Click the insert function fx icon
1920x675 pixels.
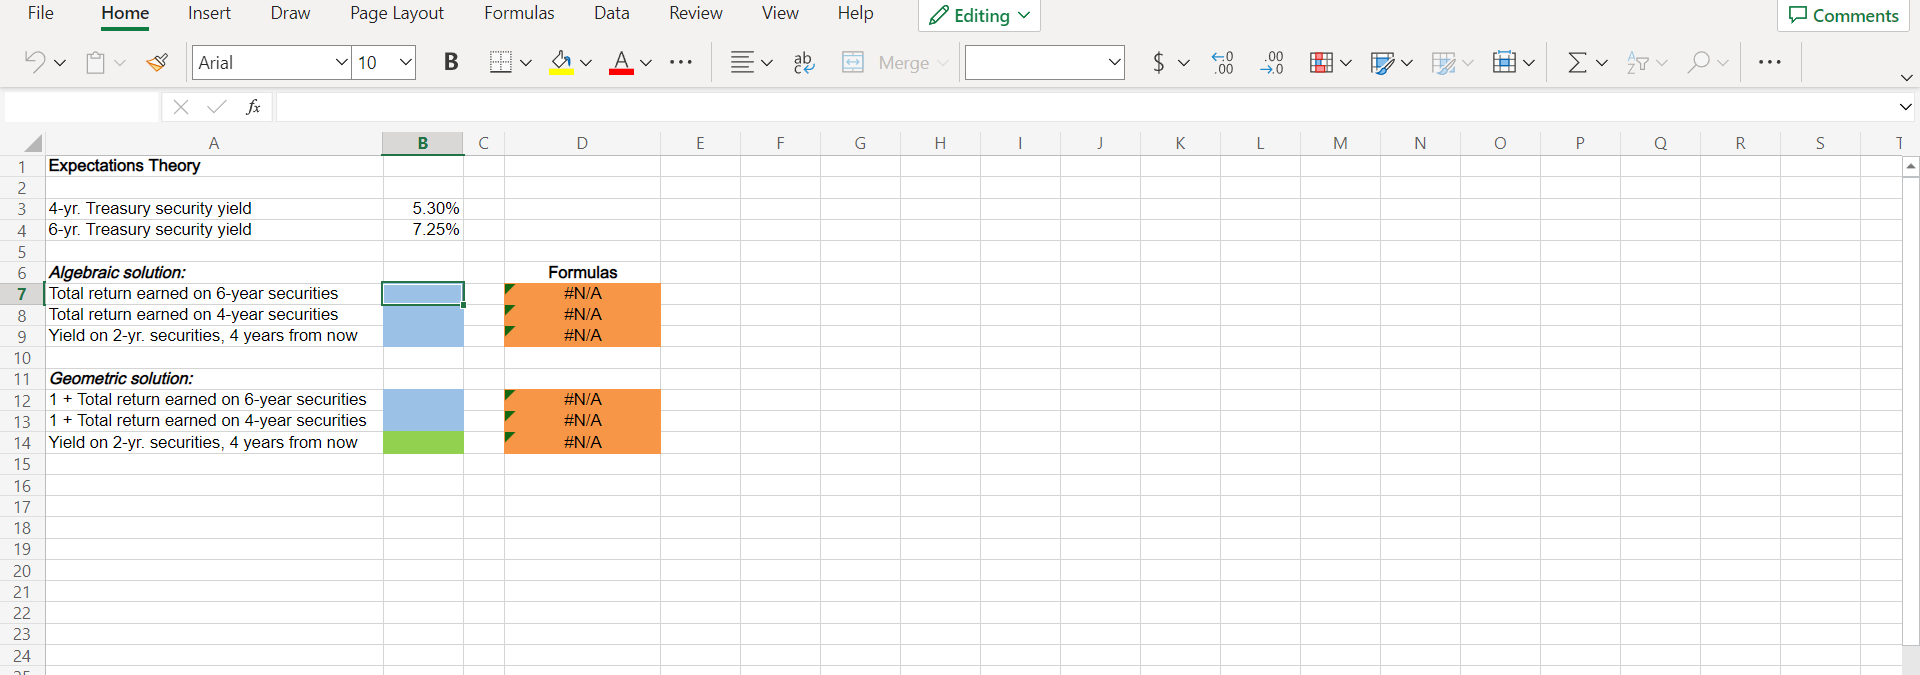pos(253,107)
